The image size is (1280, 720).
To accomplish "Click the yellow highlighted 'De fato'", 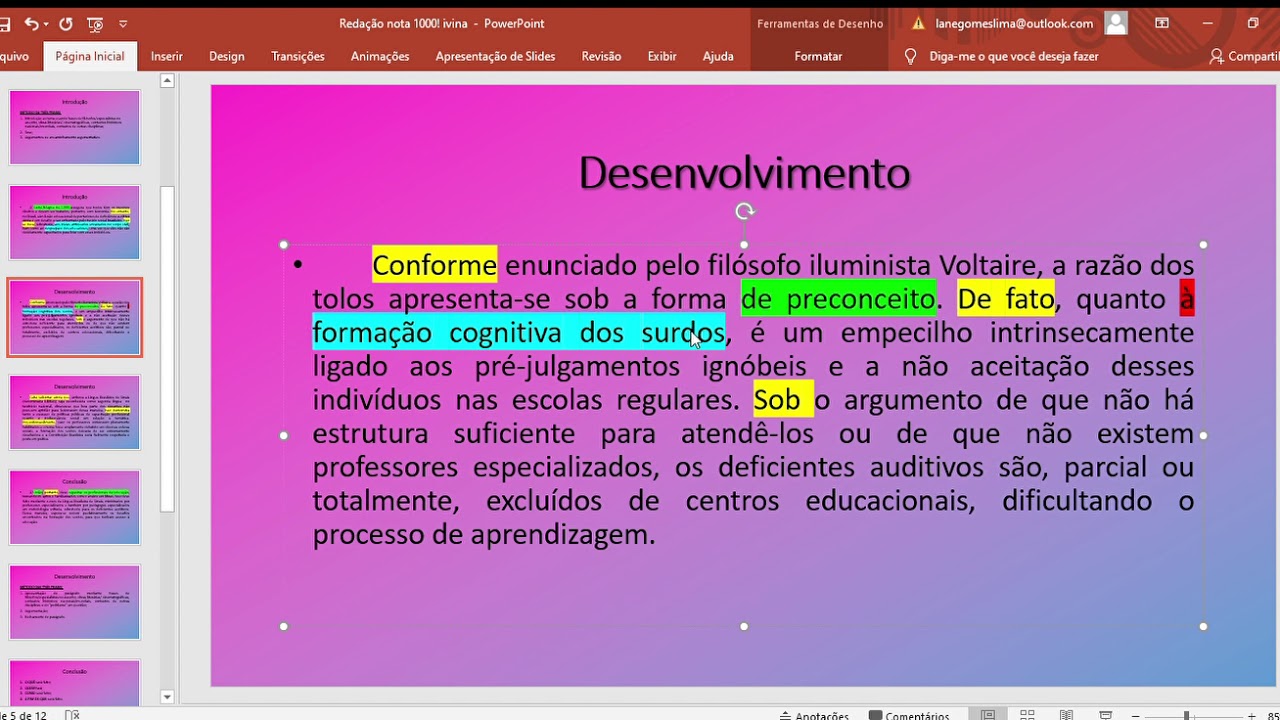I will point(1006,298).
